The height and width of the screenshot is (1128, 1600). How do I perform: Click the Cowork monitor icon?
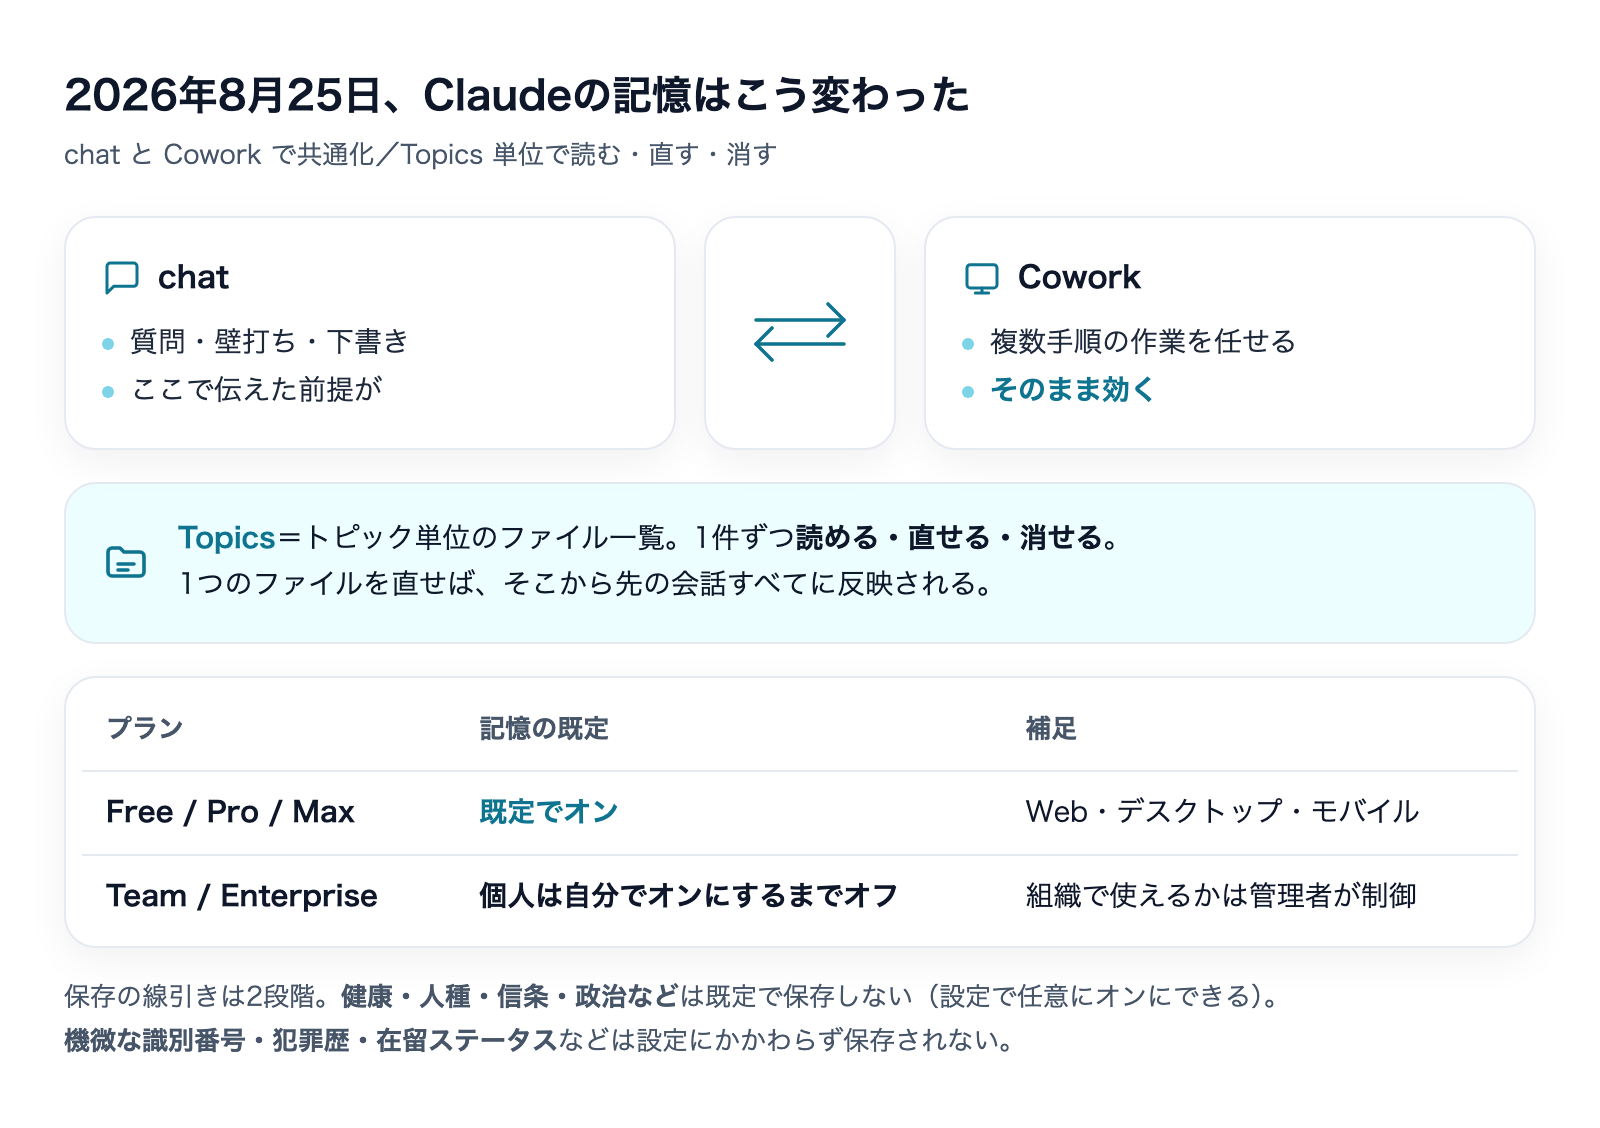[x=982, y=278]
